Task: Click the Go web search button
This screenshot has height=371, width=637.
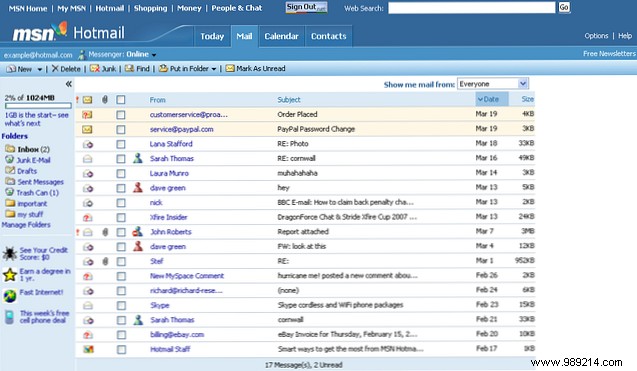Action: [x=564, y=7]
